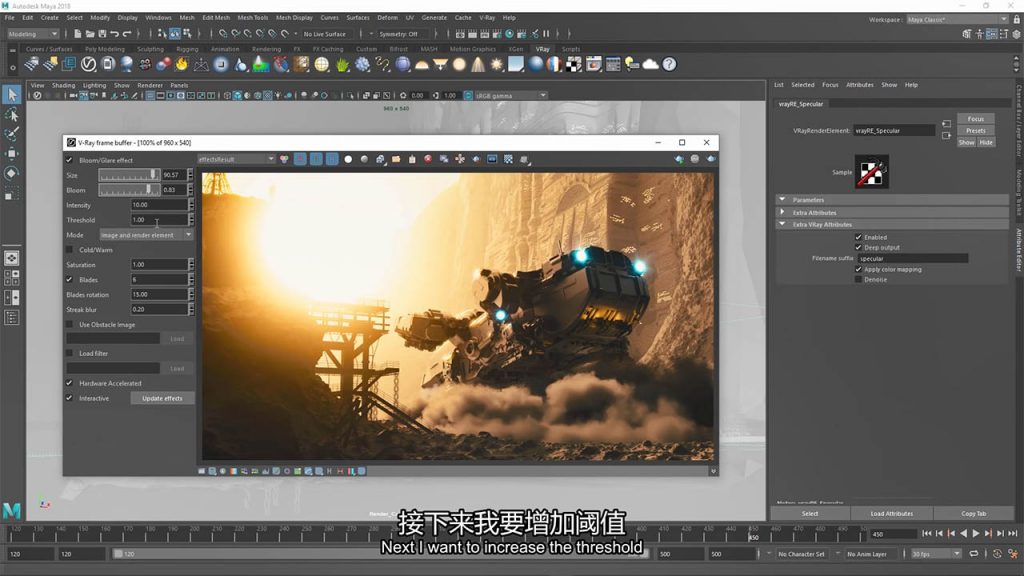1024x576 pixels.
Task: Create a new scene with blank page icon
Action: pos(78,33)
